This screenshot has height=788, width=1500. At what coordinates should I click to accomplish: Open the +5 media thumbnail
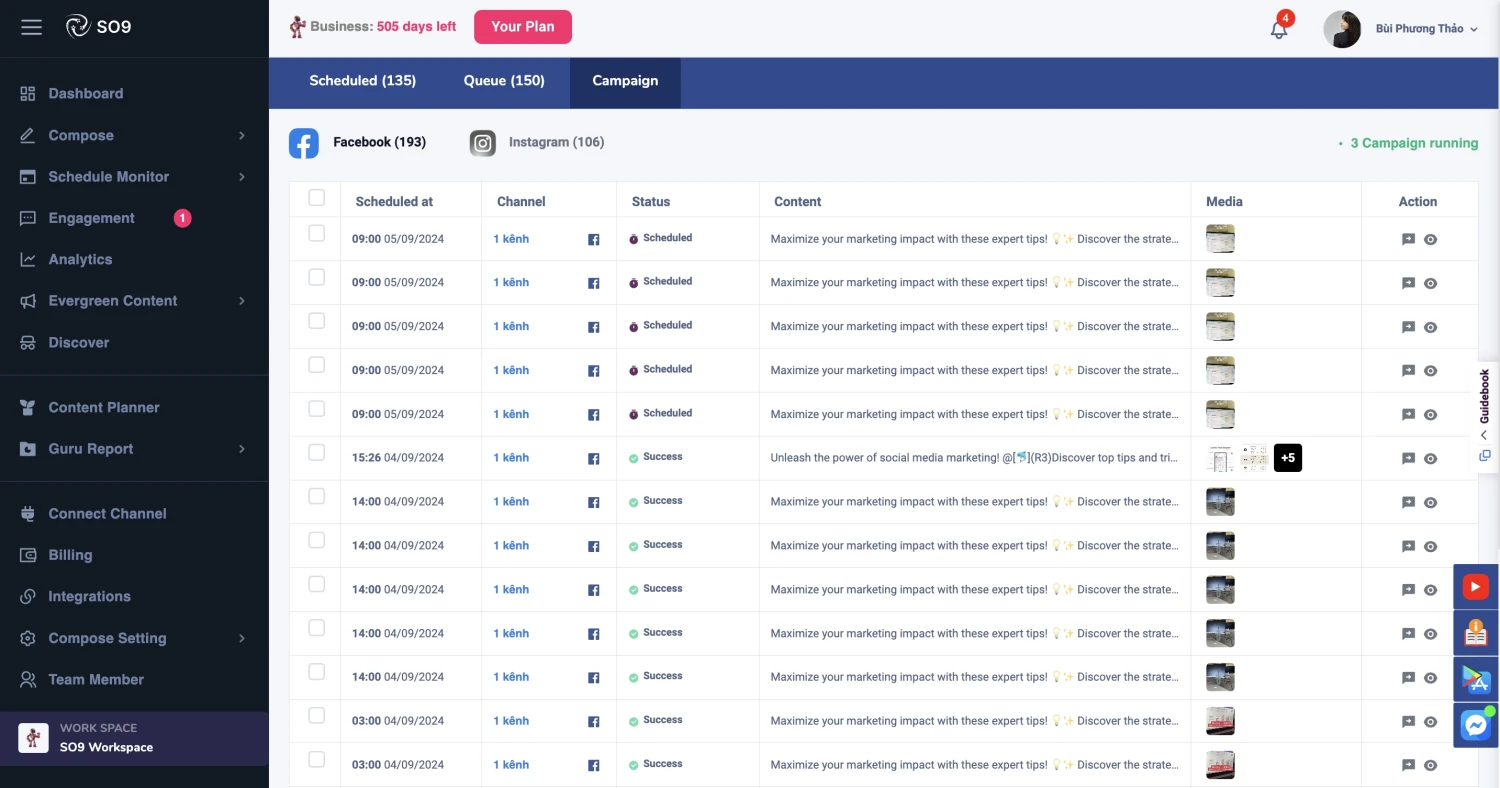(x=1288, y=458)
